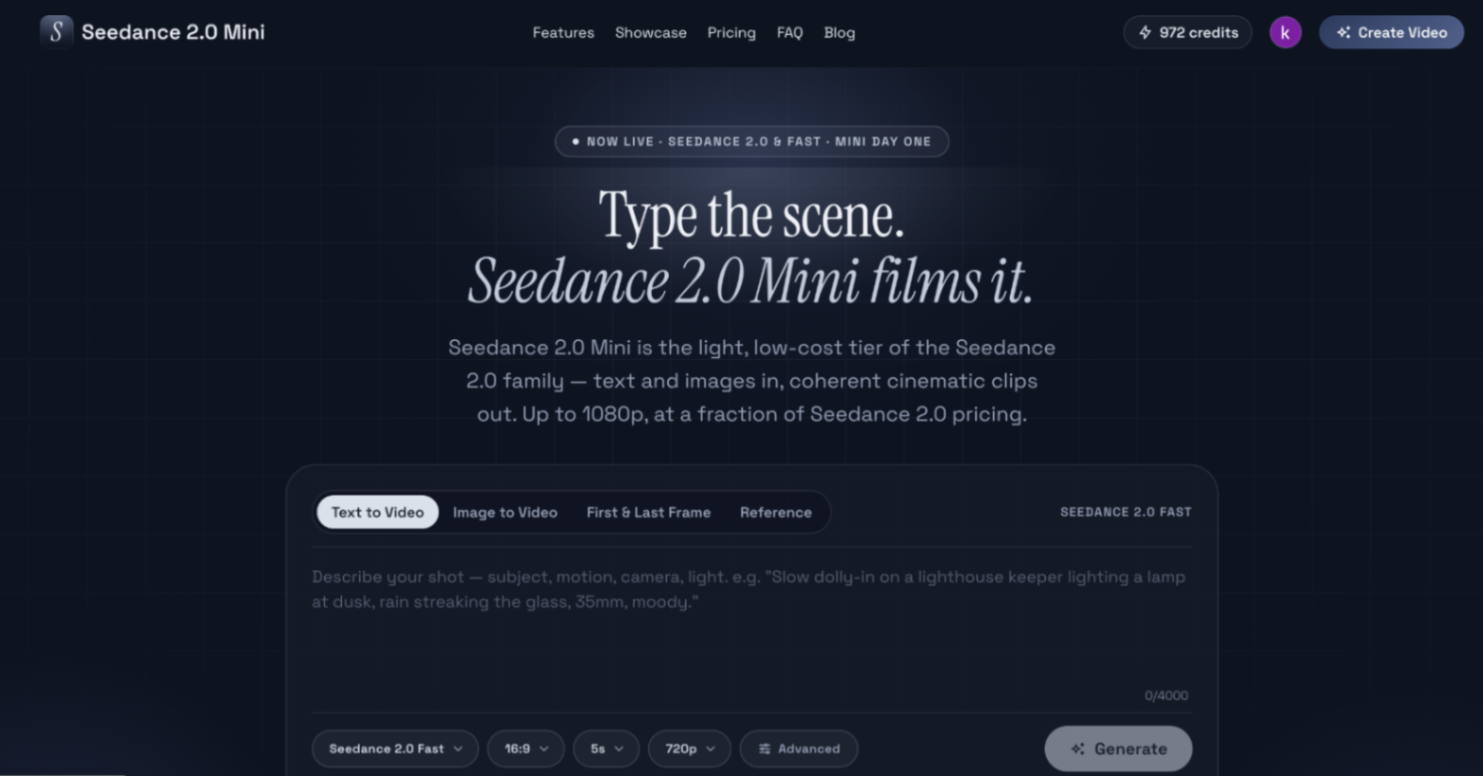Screen dimensions: 1483x776
Task: Click the 0/4000 character counter
Action: point(1166,695)
